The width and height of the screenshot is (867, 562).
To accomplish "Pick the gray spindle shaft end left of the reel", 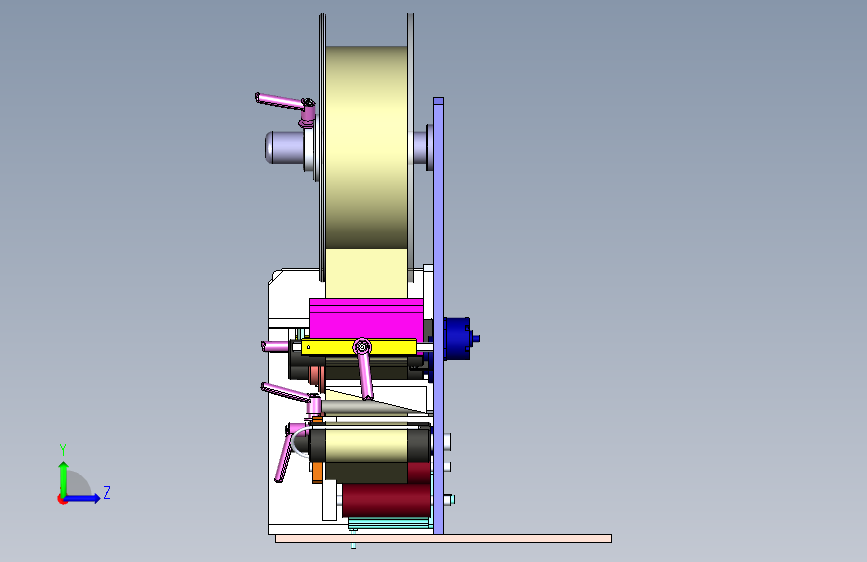I will (284, 147).
